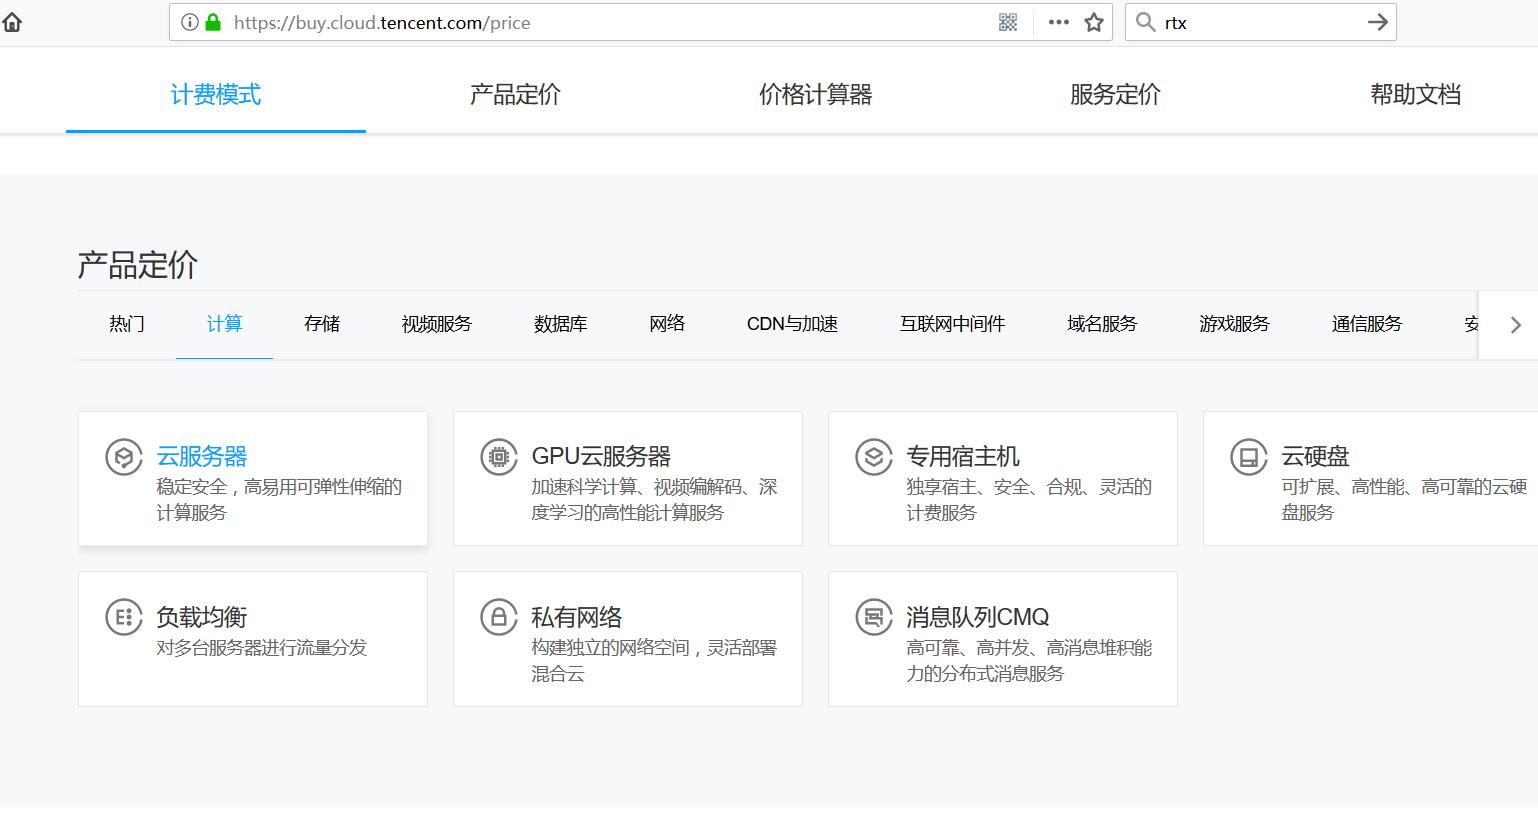Click the GPU云服务器 chip icon

498,456
